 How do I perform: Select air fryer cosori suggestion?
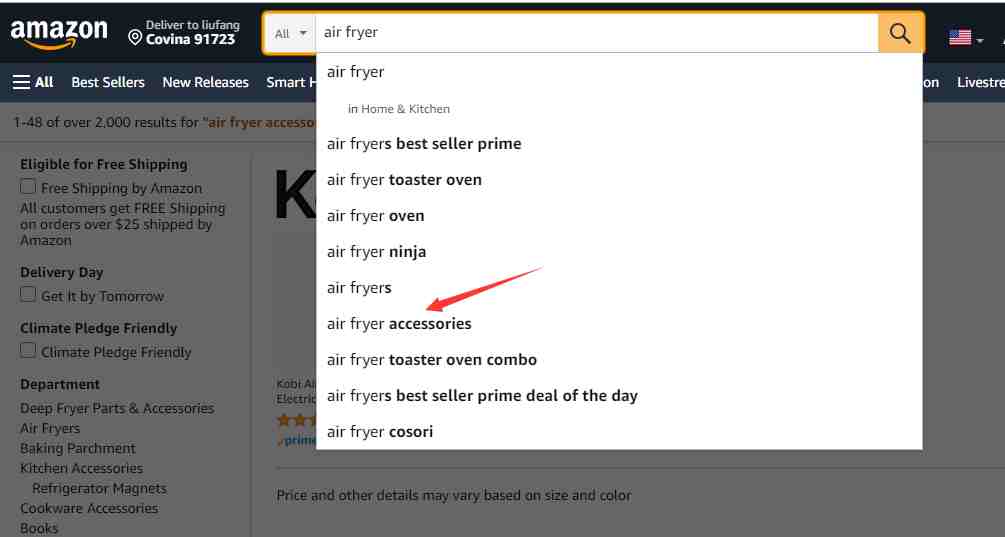[379, 431]
